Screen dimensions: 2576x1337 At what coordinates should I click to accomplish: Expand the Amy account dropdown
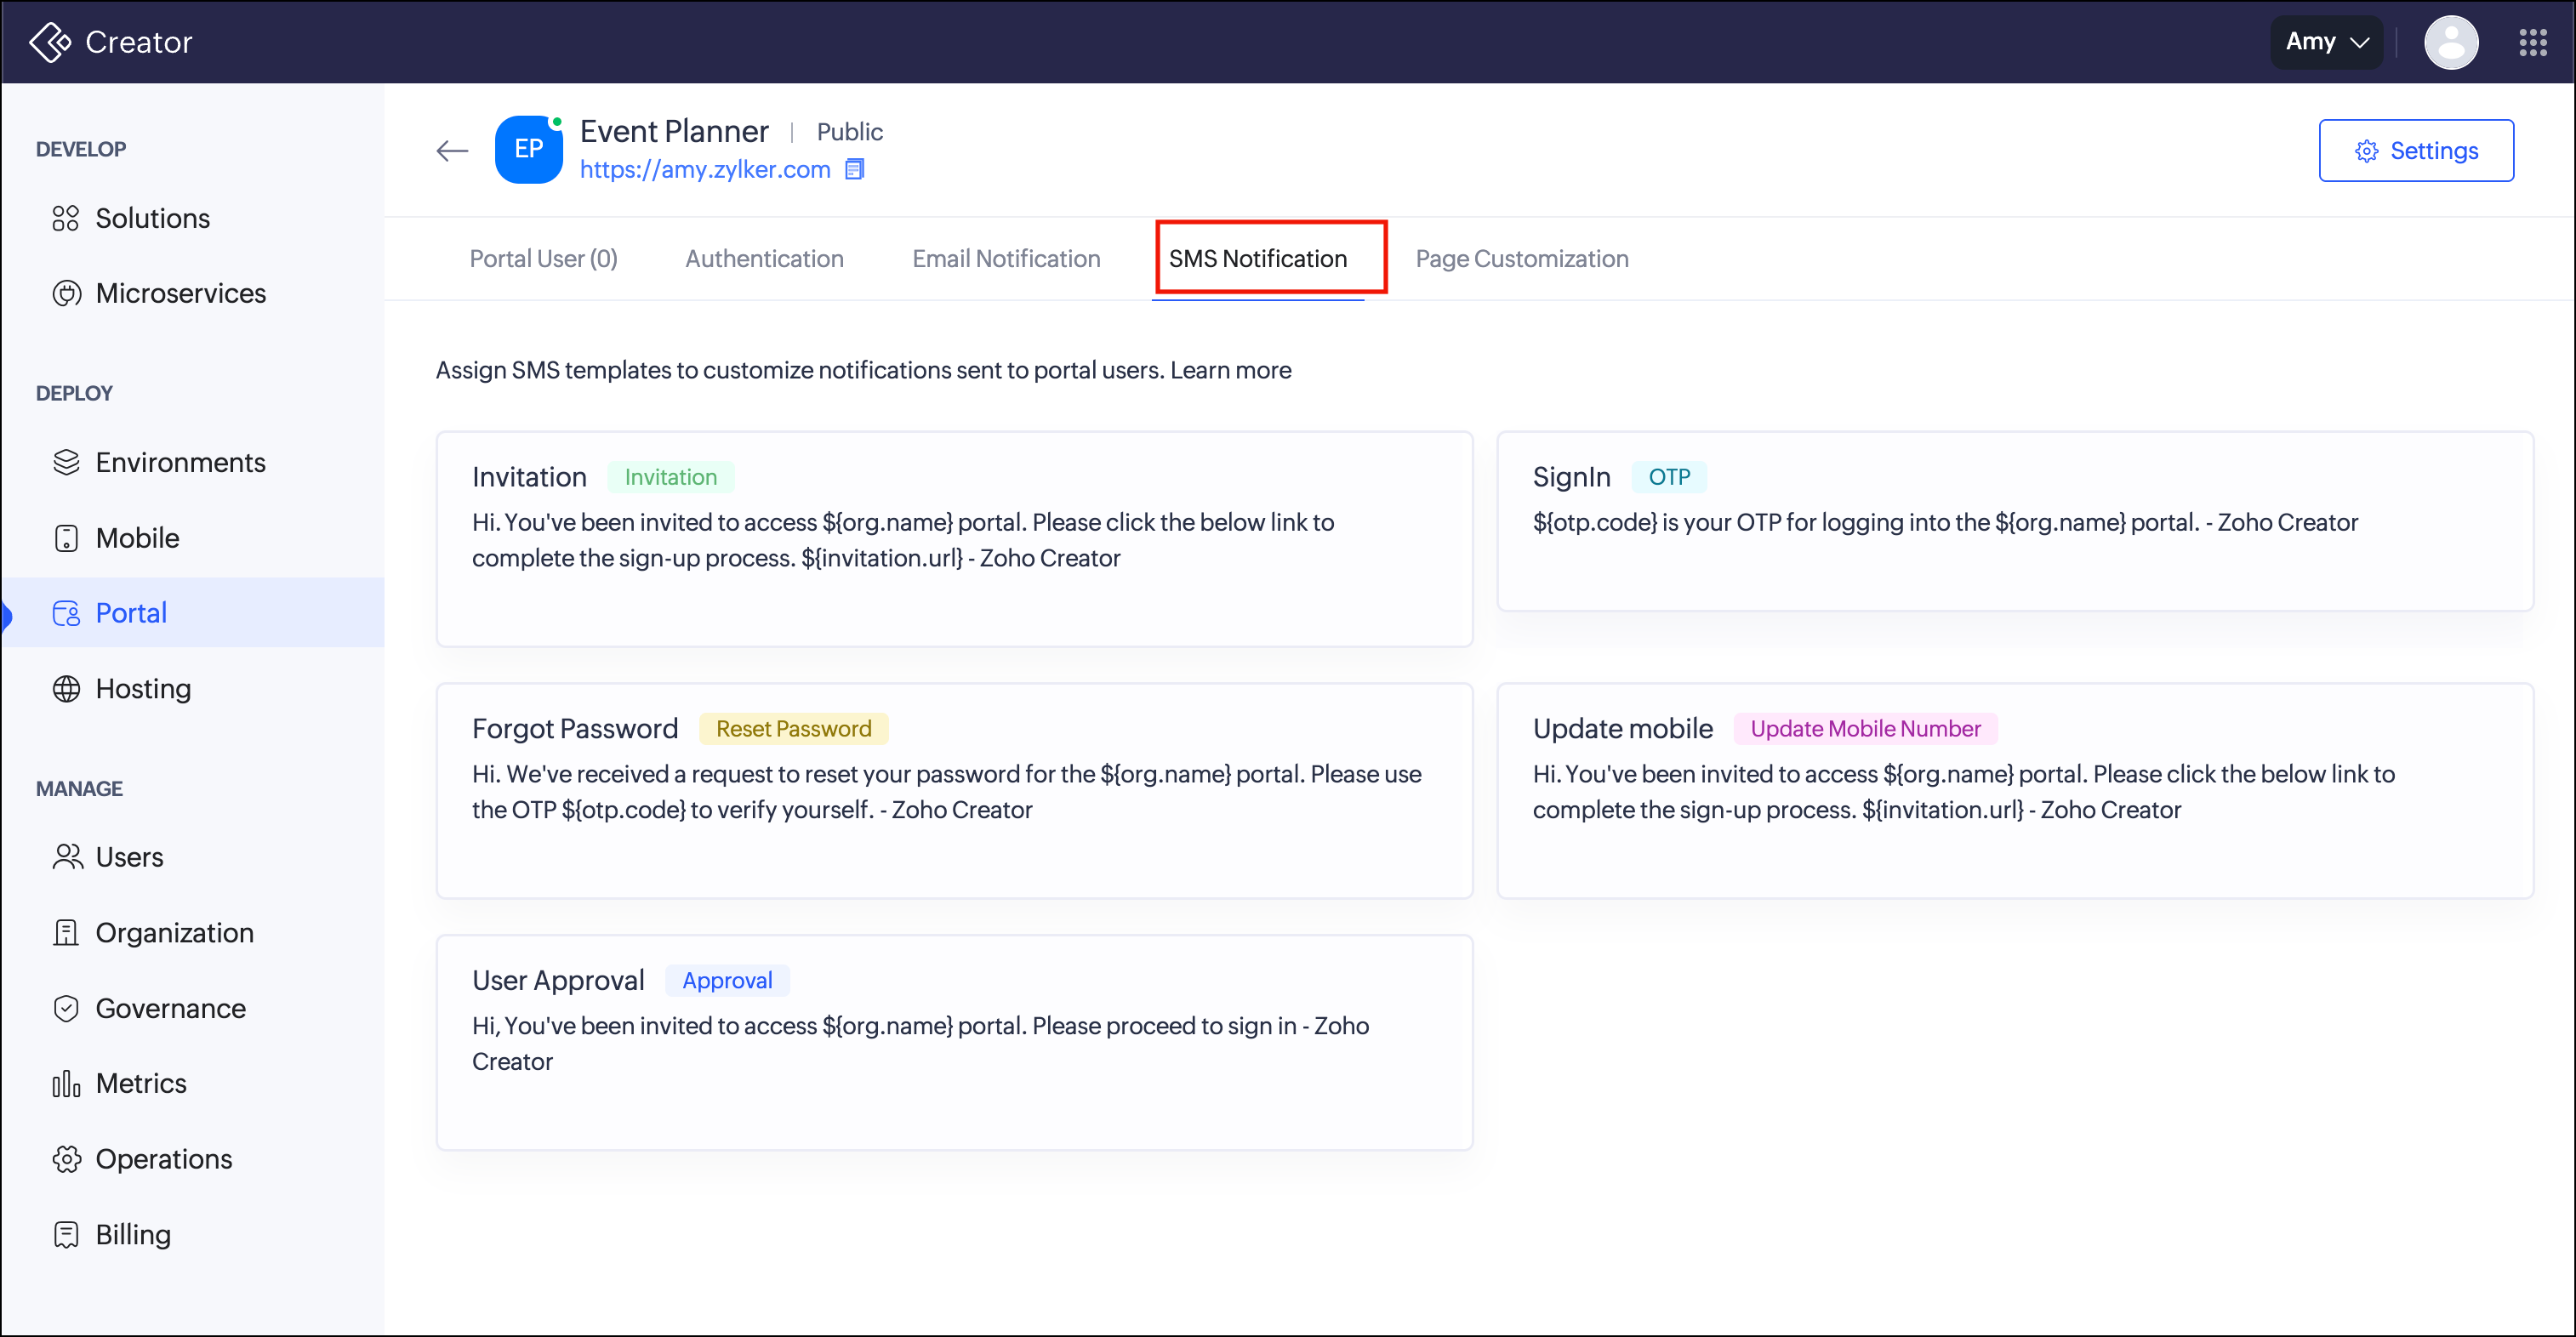2326,42
